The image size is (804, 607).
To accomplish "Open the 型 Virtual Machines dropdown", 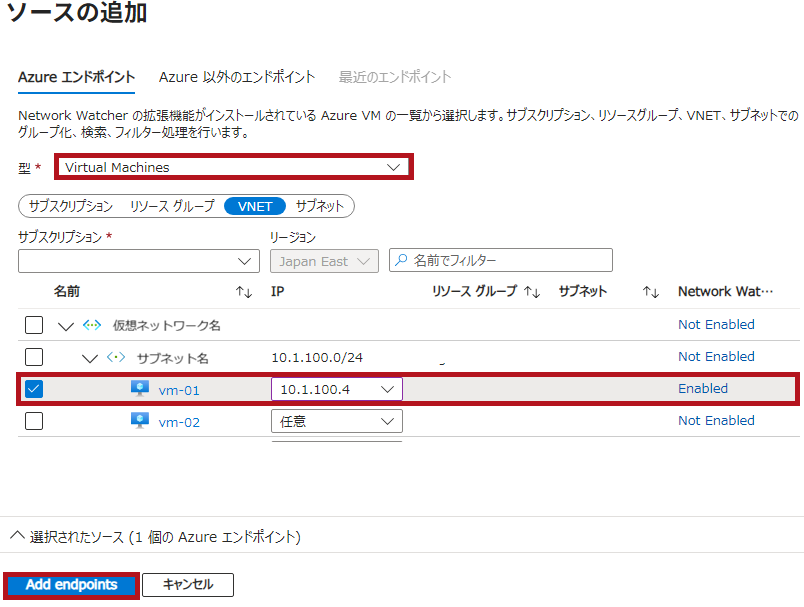I will 234,167.
